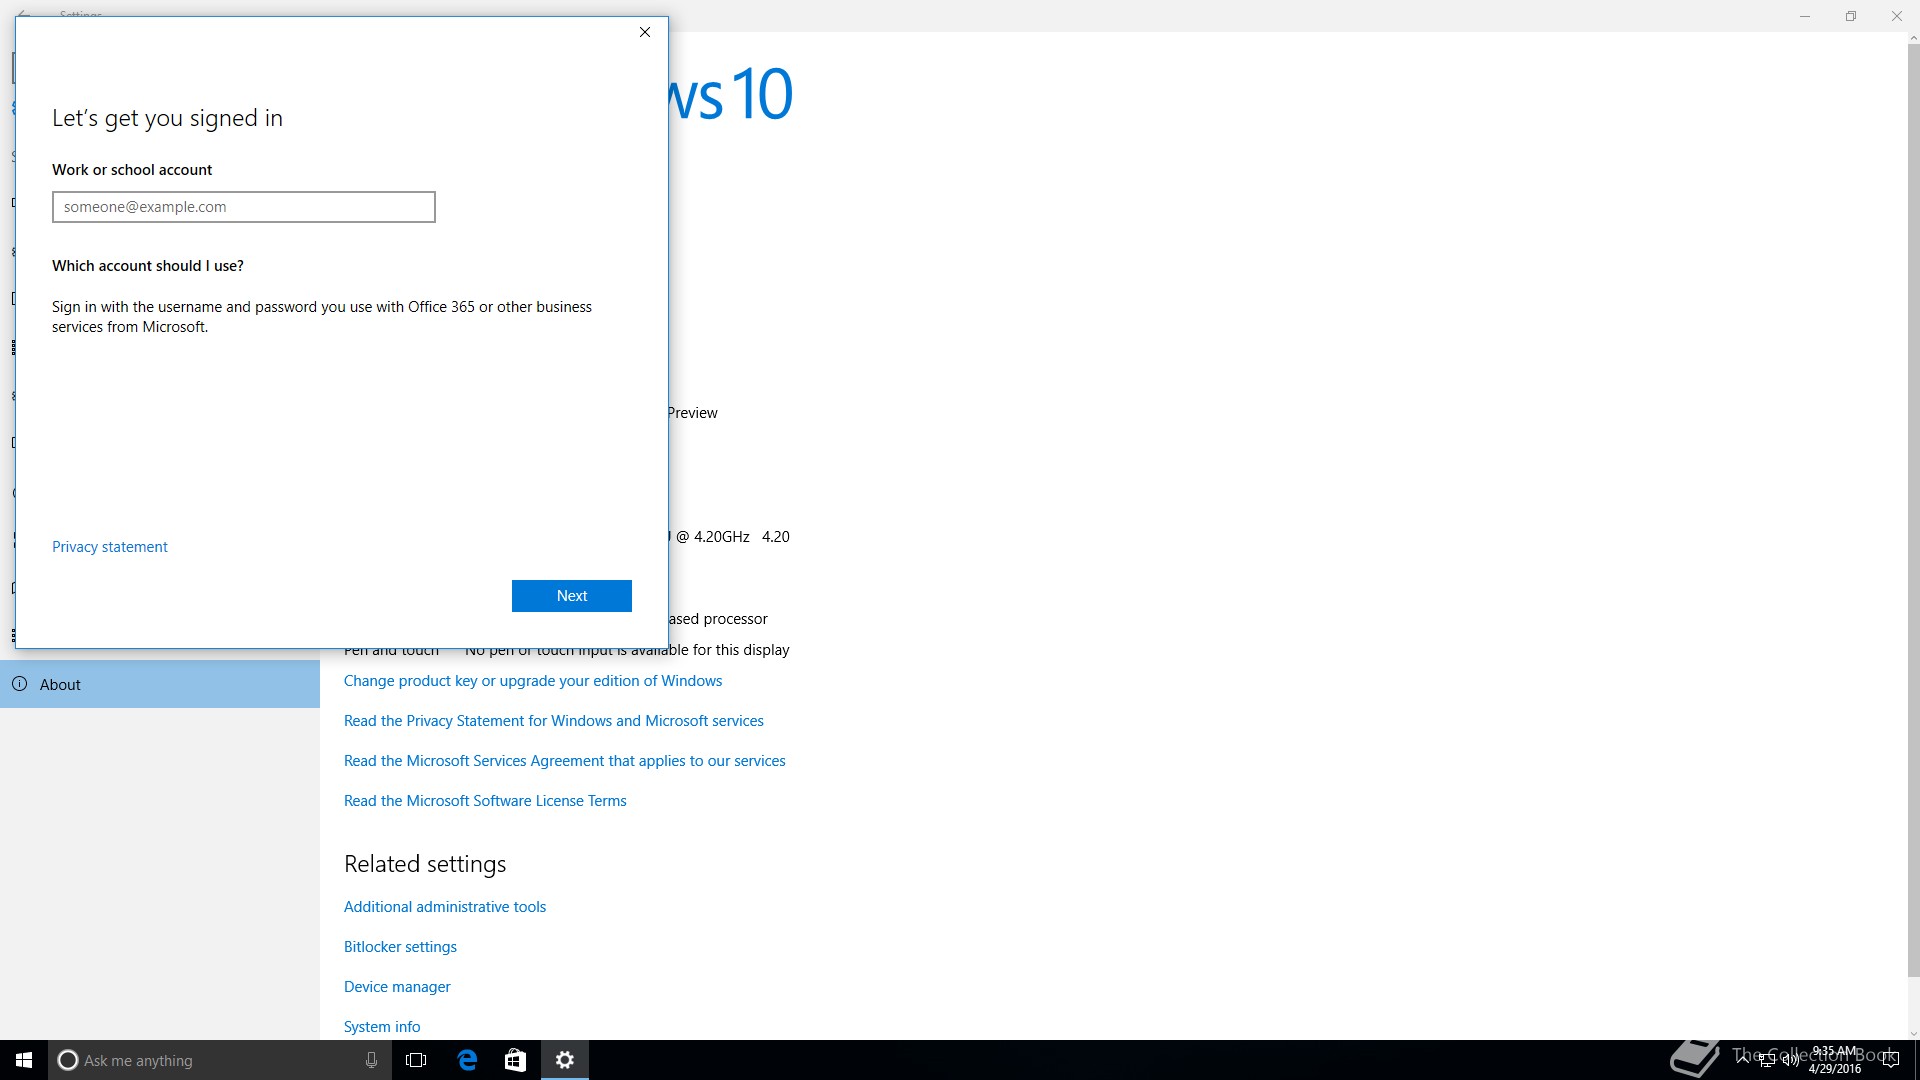
Task: Close the sign-in dialog
Action: (645, 32)
